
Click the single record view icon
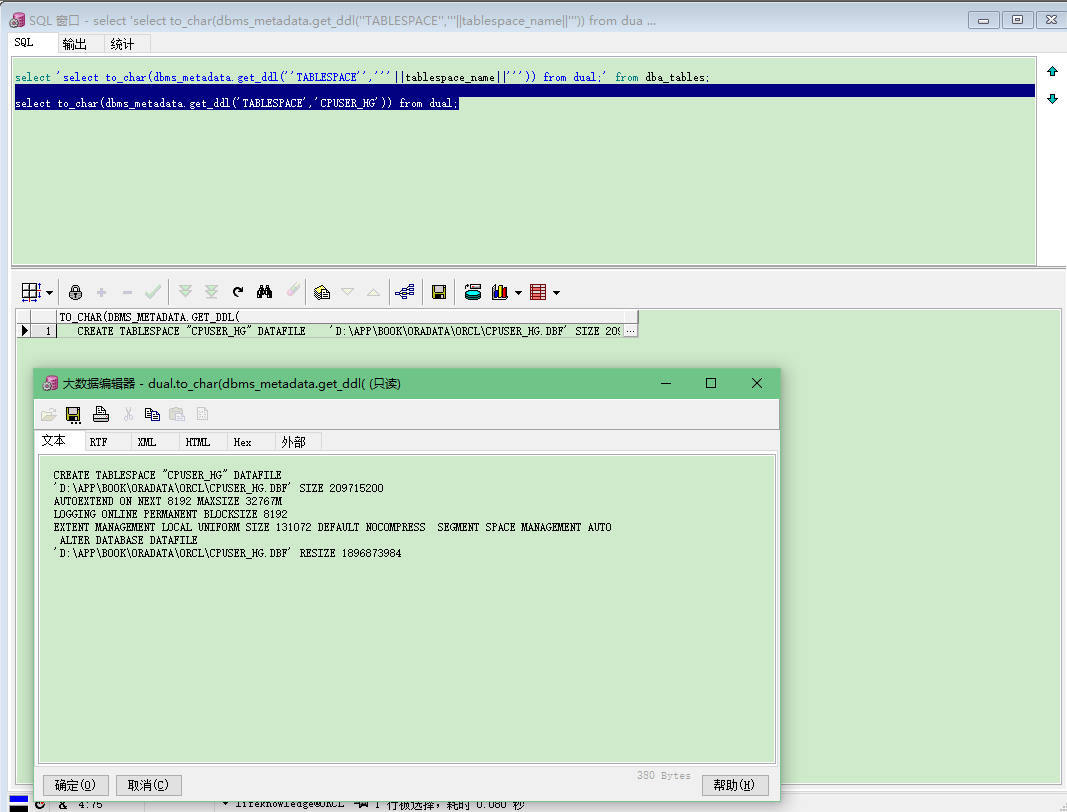[x=322, y=292]
